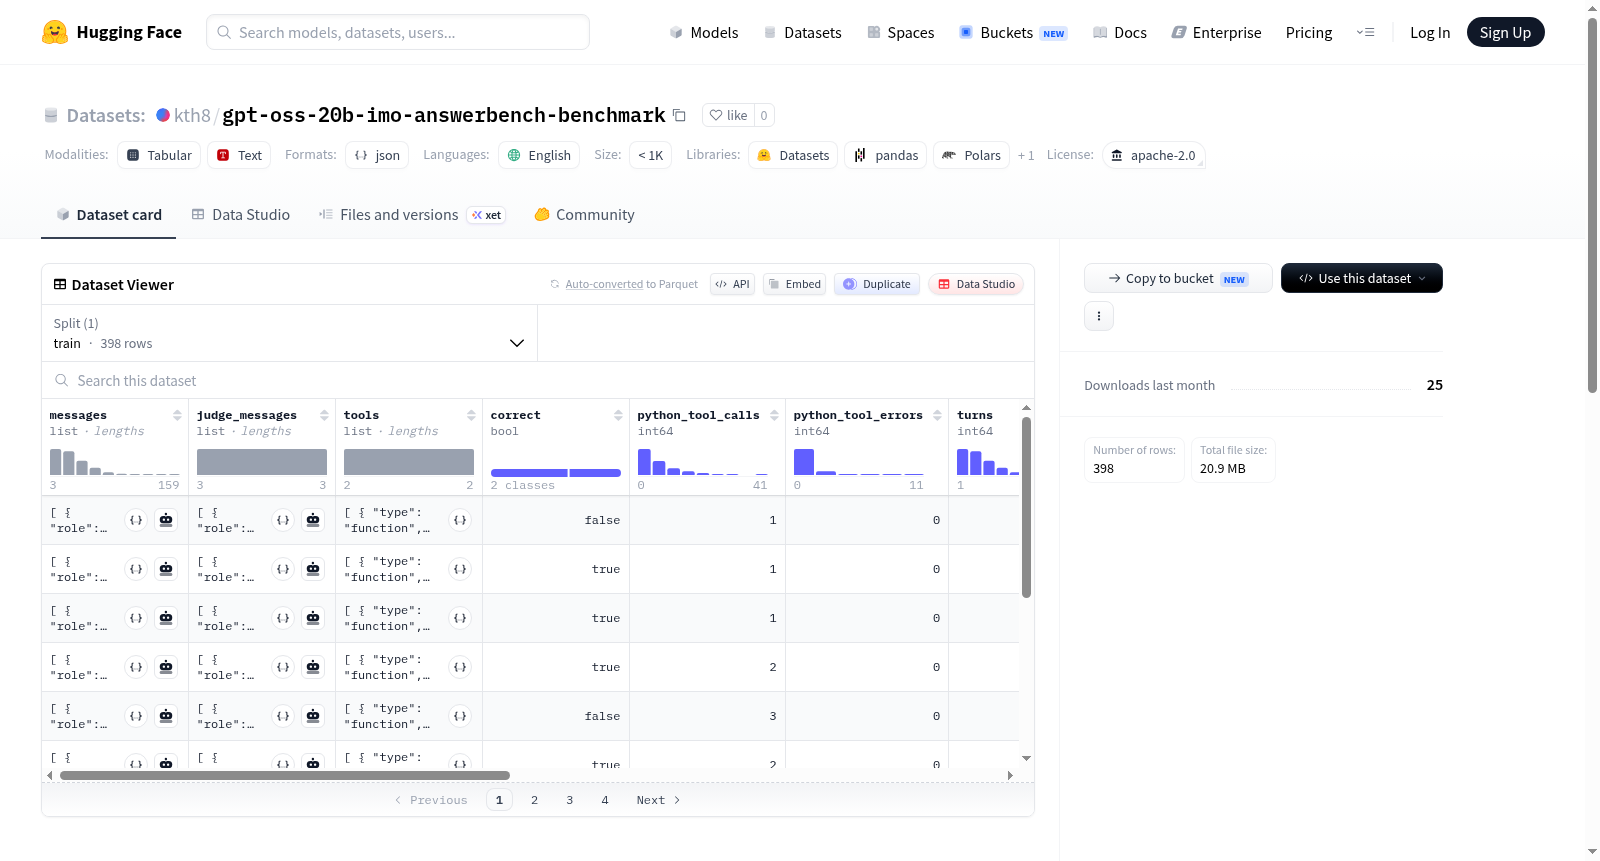Expand JSON of judge_messages cell in first row
The image size is (1600, 861).
(283, 520)
